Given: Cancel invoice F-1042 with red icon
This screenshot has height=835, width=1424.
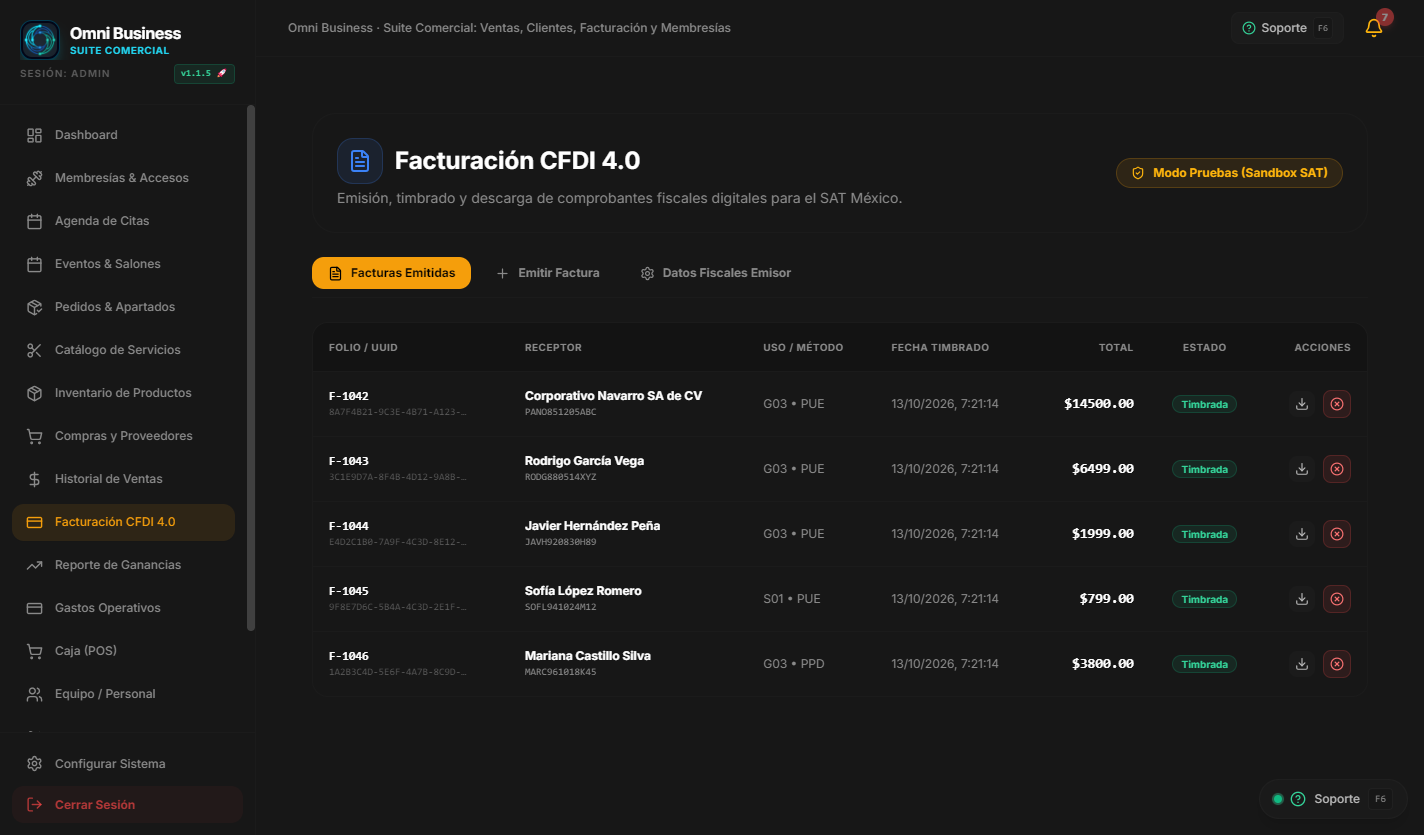Looking at the screenshot, I should [x=1337, y=404].
